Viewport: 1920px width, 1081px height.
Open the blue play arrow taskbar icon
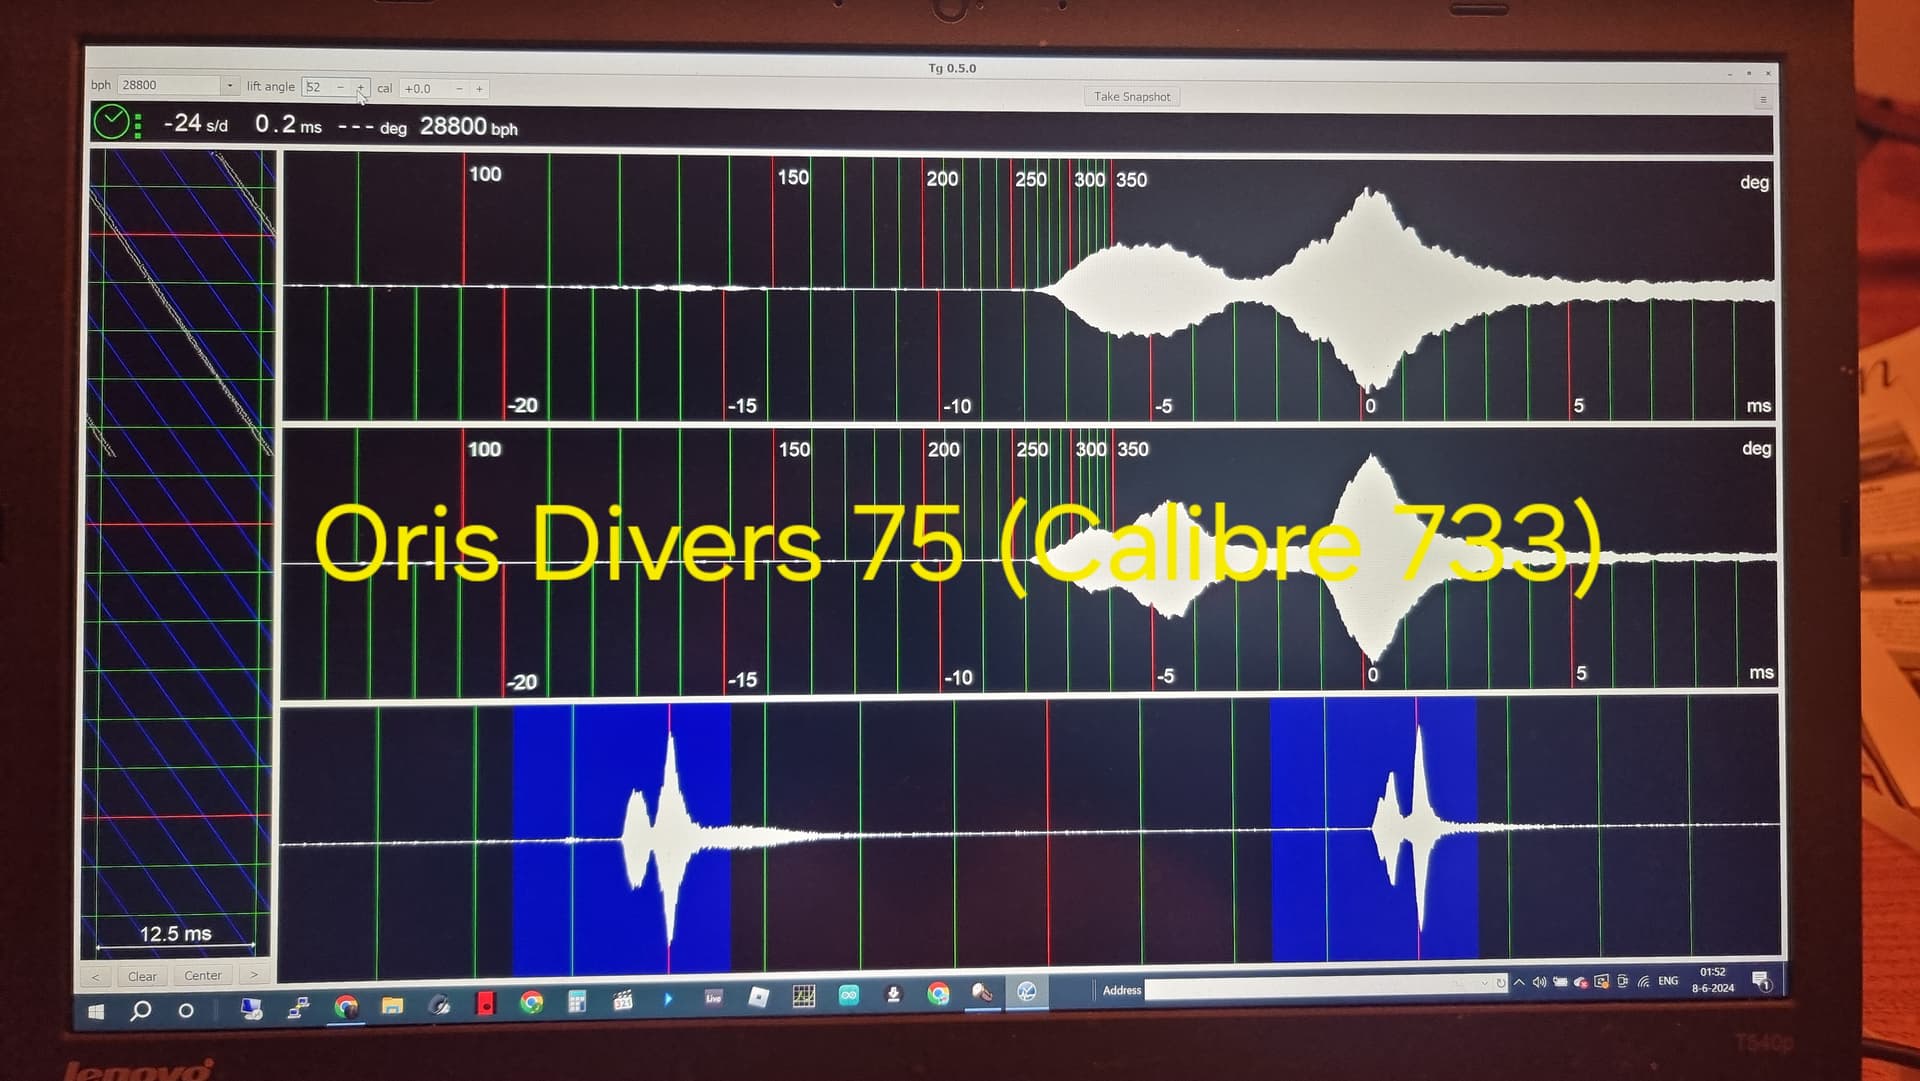pos(668,999)
